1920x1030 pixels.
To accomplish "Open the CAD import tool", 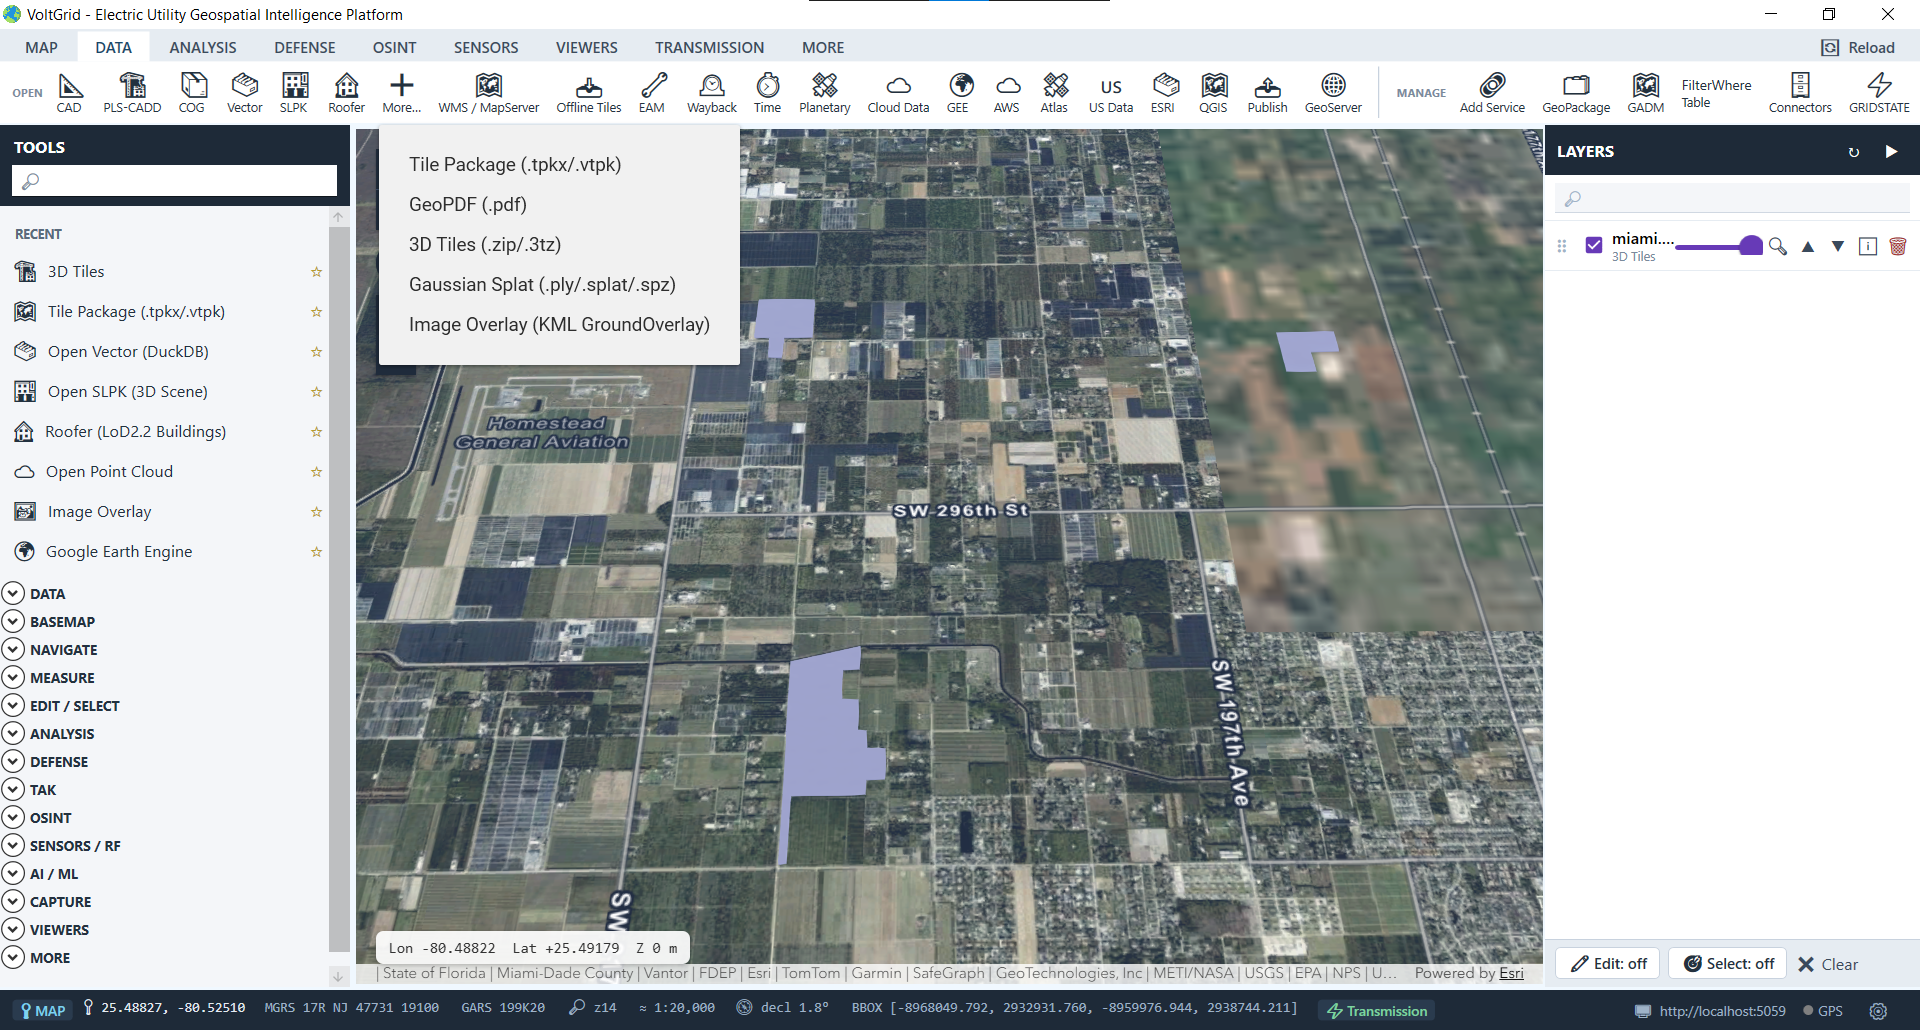I will point(69,93).
